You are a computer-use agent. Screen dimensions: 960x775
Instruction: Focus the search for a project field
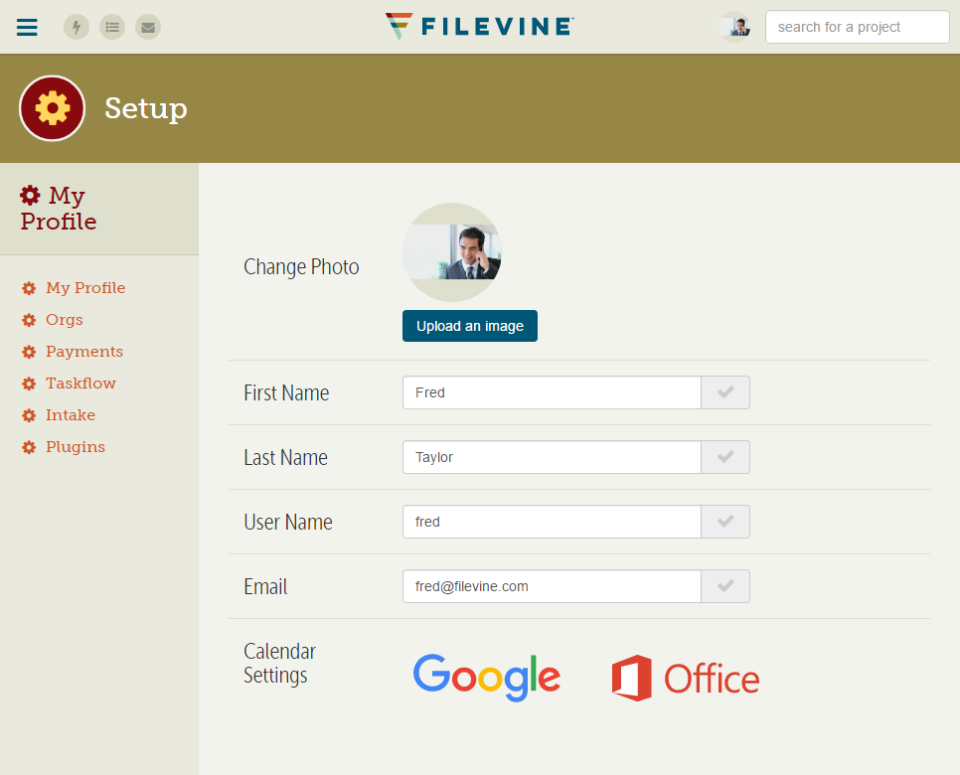pyautogui.click(x=857, y=27)
